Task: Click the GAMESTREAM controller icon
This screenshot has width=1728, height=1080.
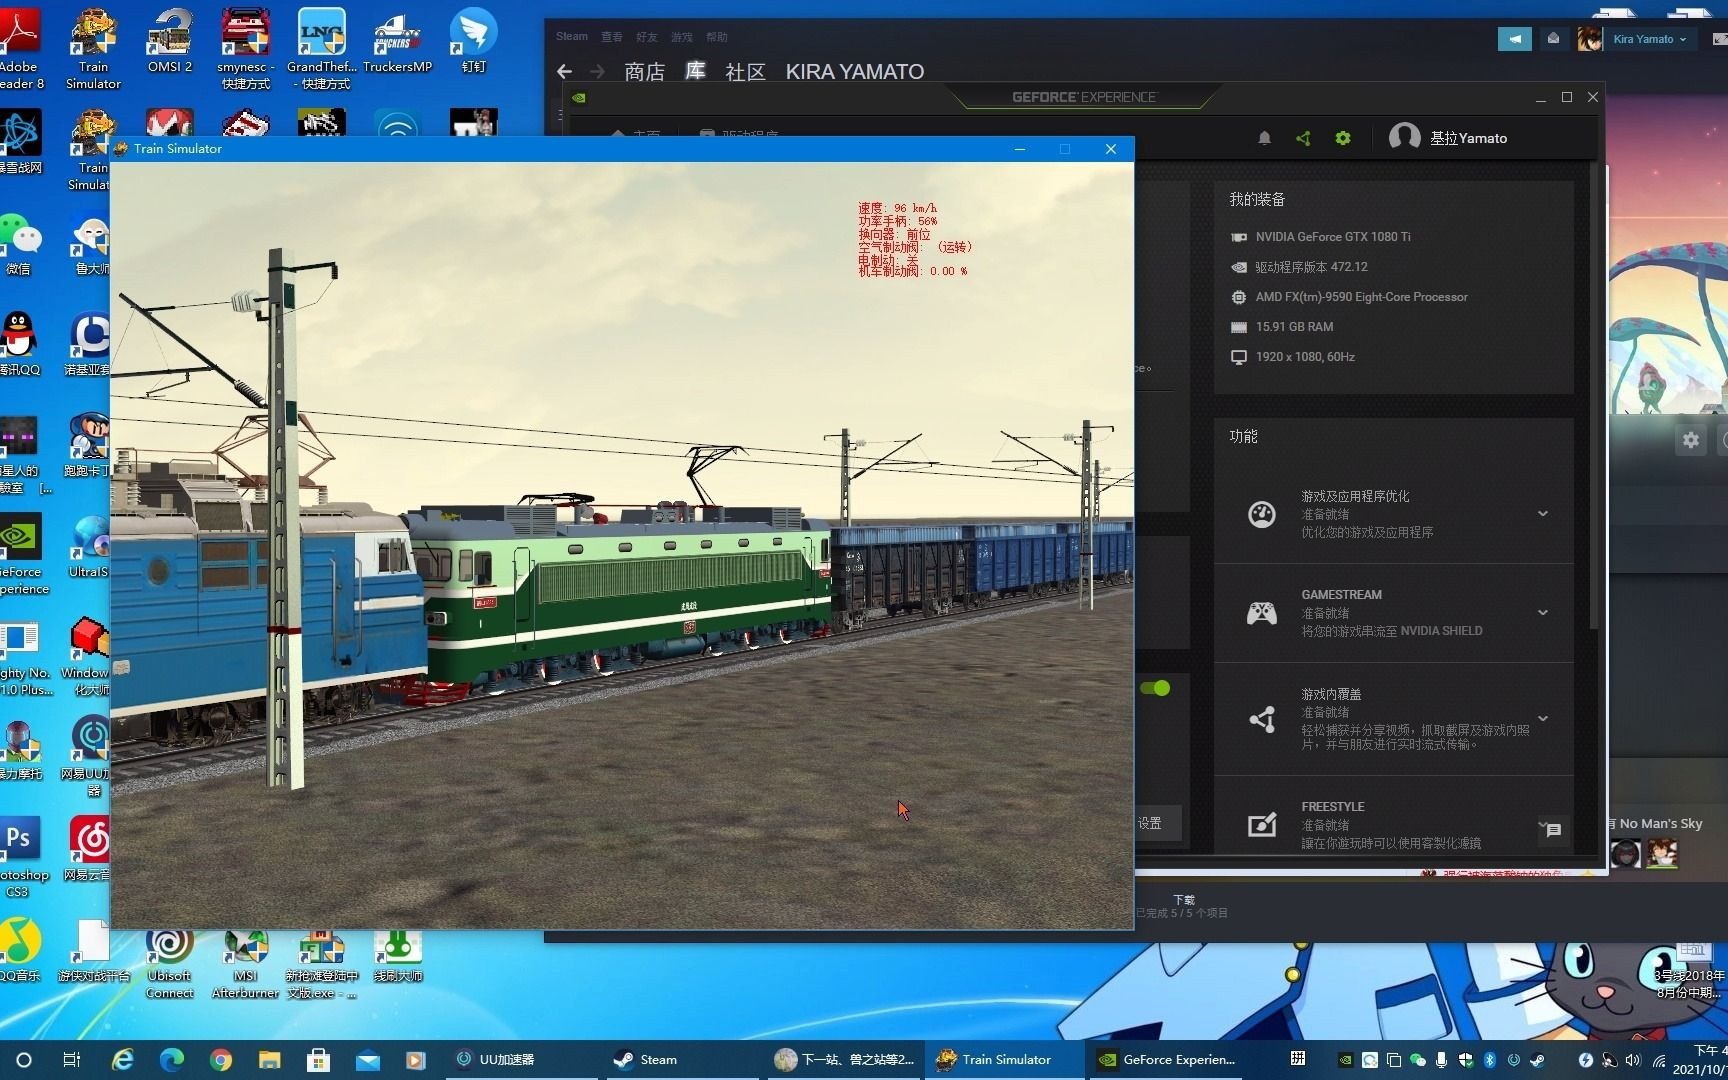Action: (x=1261, y=613)
